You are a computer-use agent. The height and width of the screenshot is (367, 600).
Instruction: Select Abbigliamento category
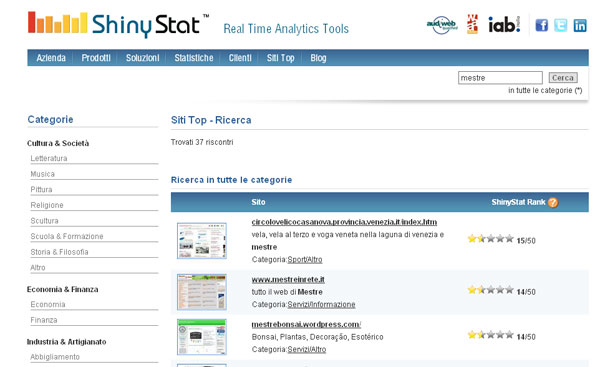pos(55,357)
